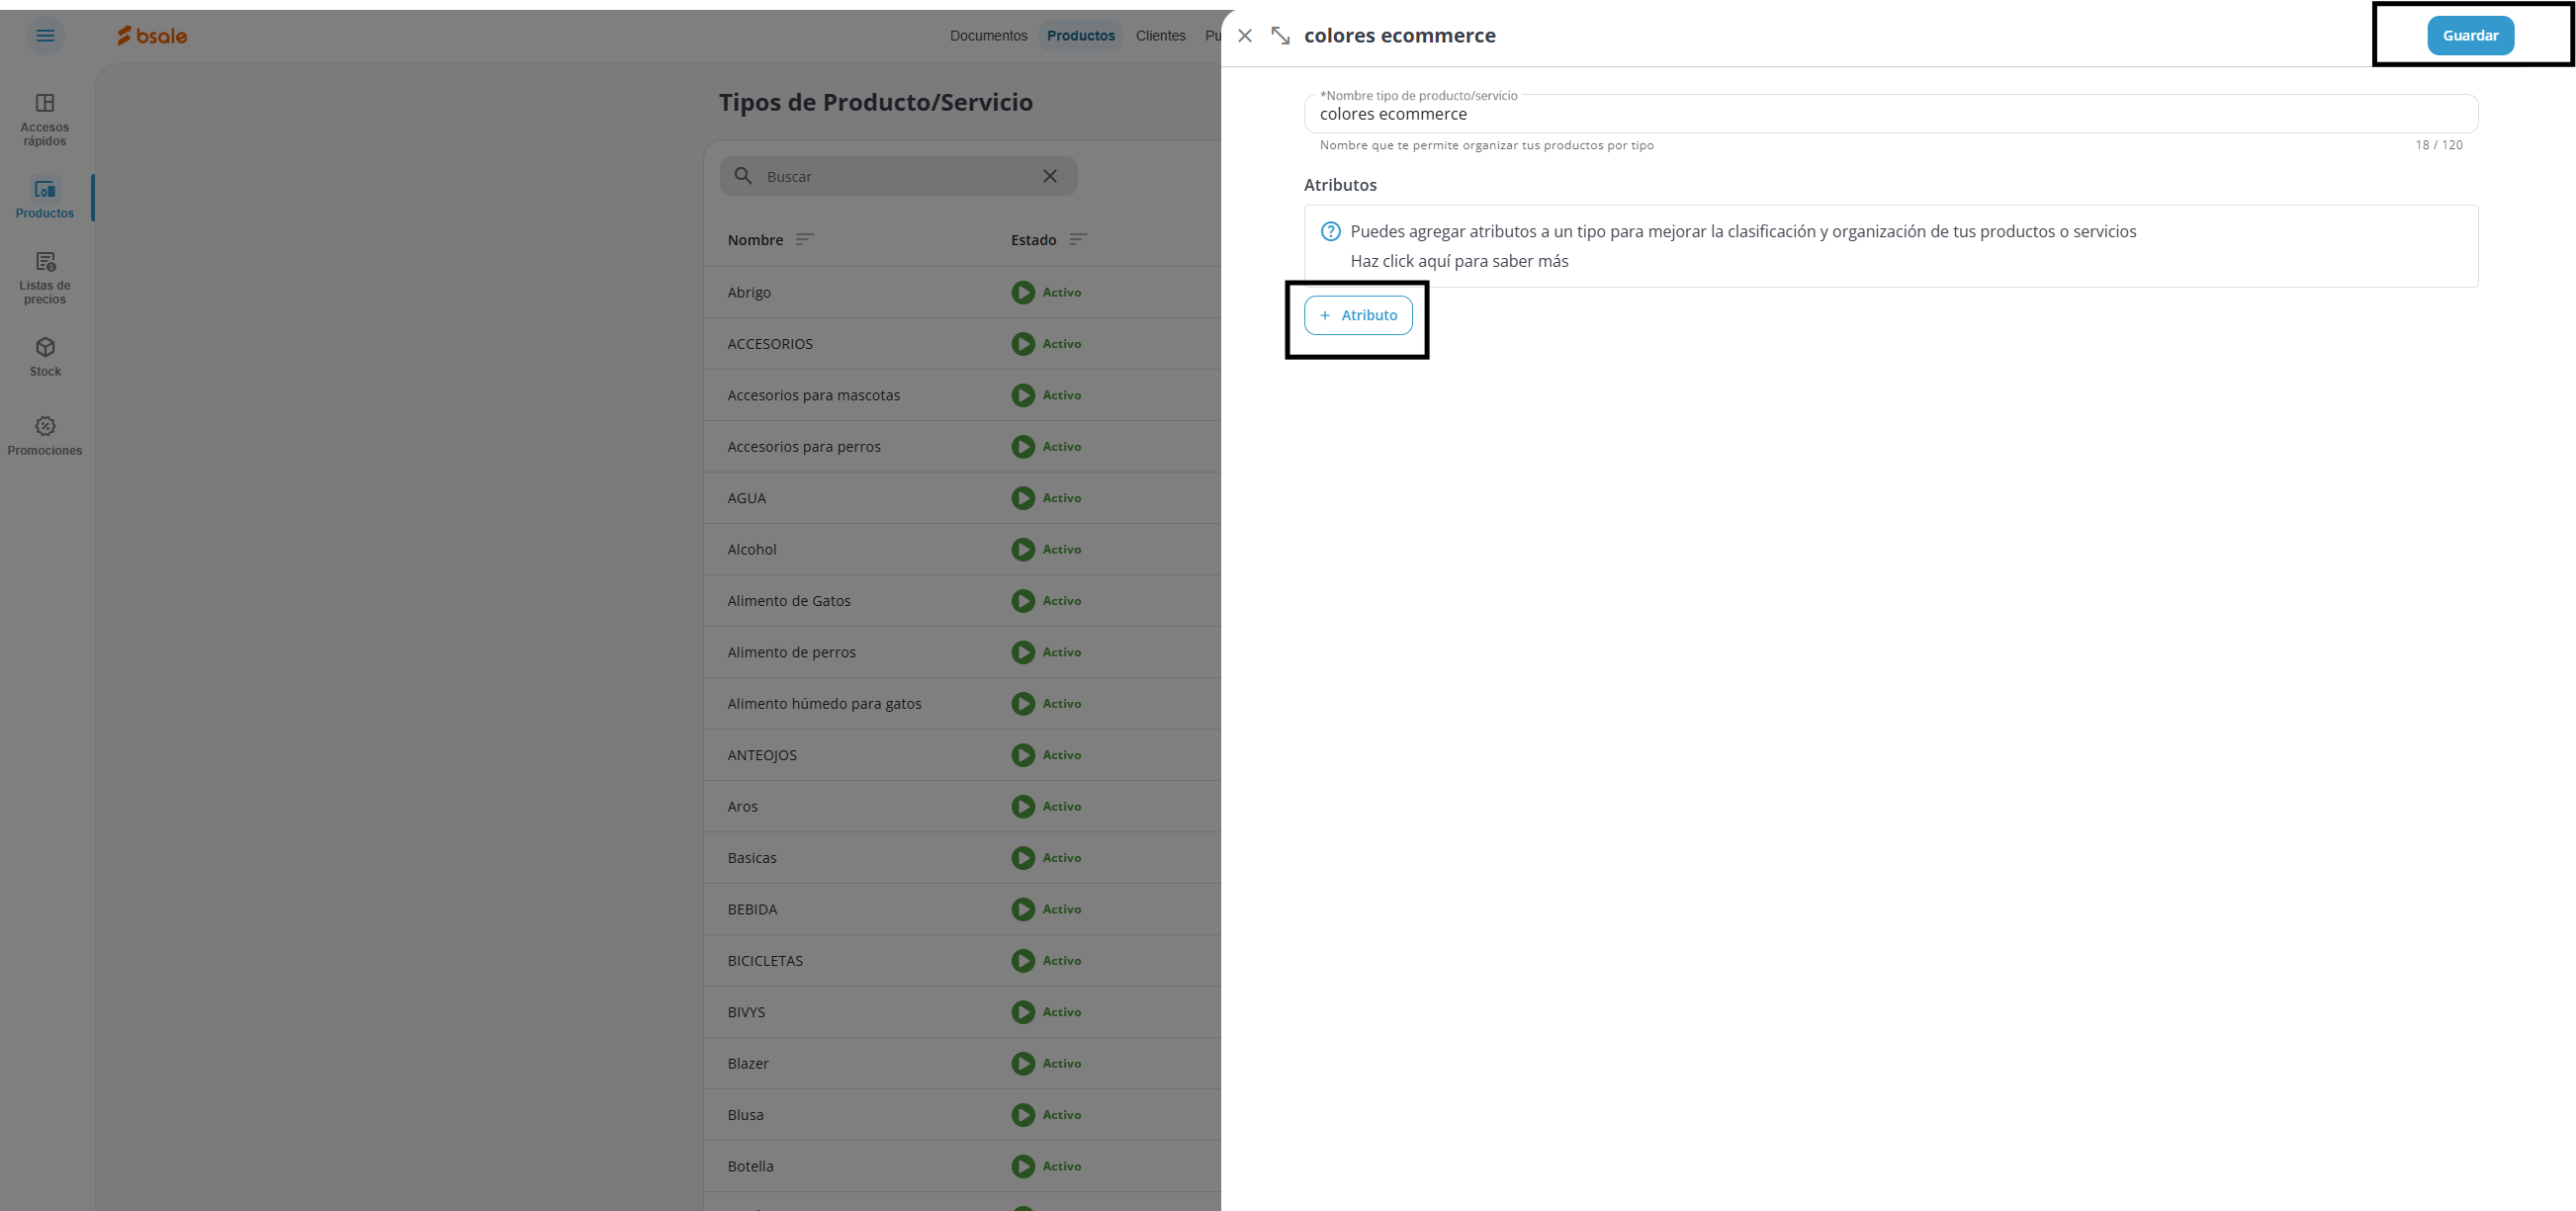Click the Guardar button

click(x=2469, y=36)
